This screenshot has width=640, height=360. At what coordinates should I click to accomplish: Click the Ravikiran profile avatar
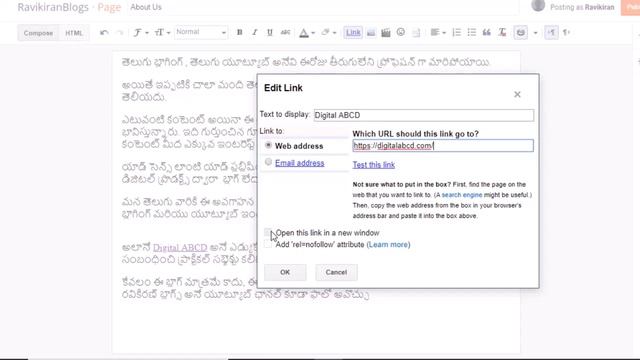point(538,5)
